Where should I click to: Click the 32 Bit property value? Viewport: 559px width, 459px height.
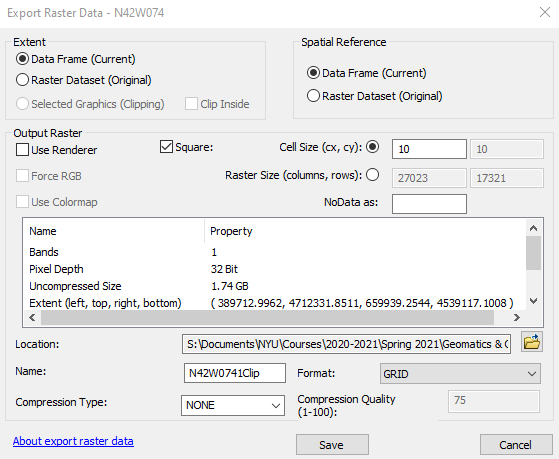tap(224, 269)
